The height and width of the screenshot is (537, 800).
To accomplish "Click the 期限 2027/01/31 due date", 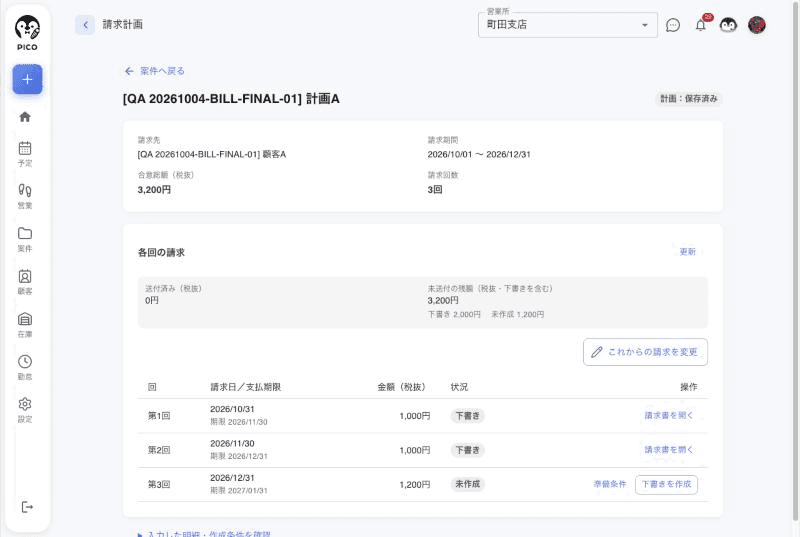I will click(x=239, y=490).
